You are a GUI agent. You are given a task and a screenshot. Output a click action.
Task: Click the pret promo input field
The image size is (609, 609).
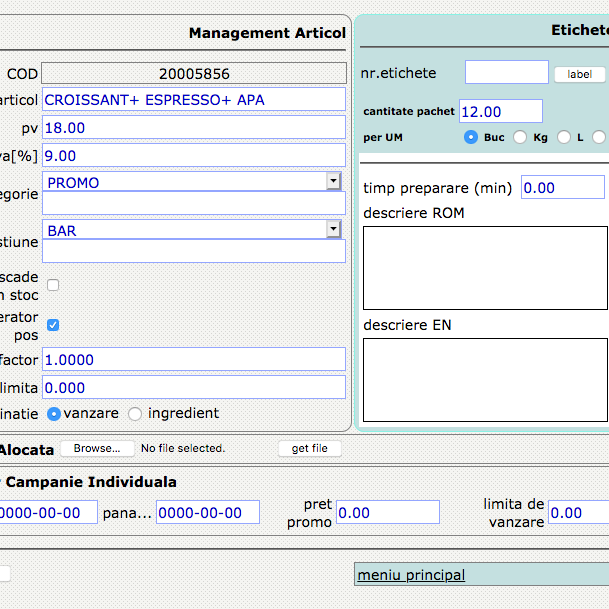click(387, 513)
